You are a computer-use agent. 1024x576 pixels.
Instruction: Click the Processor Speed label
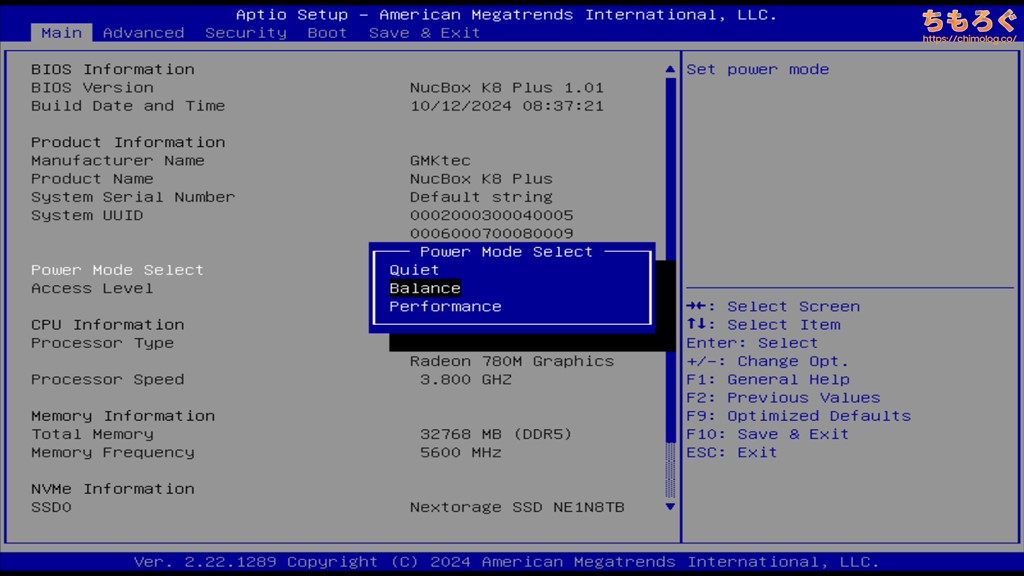(108, 379)
